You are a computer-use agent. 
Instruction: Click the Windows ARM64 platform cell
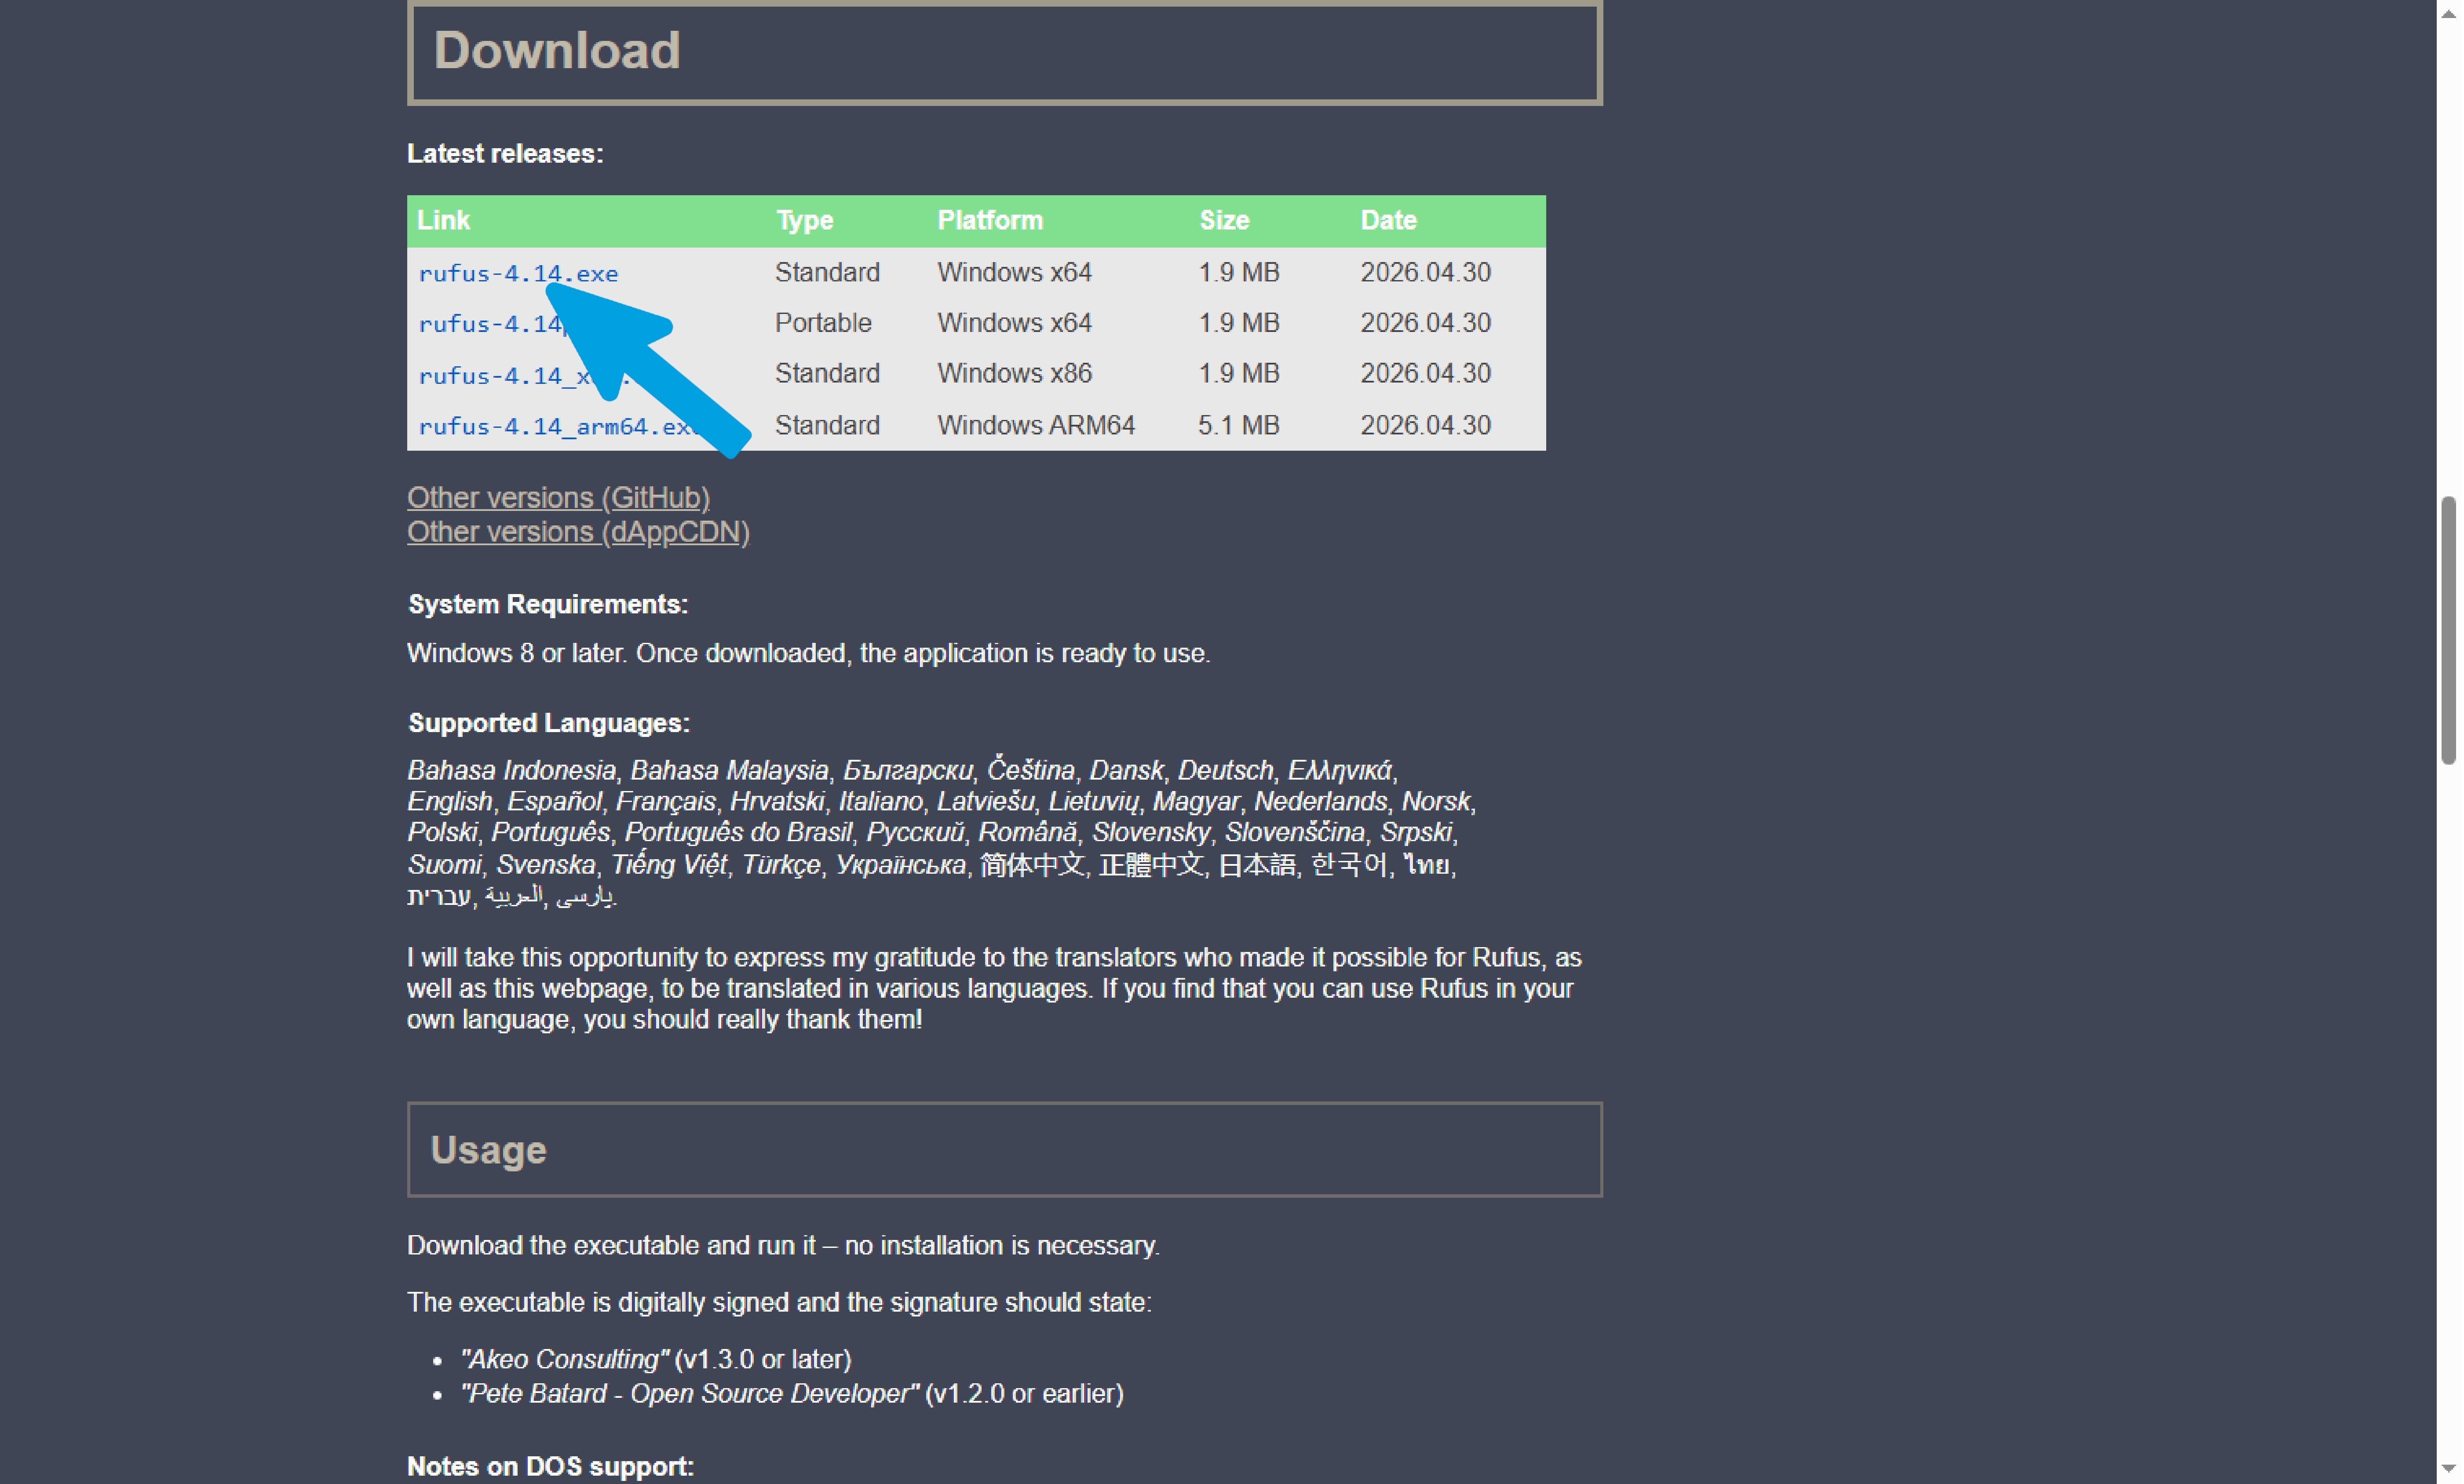pos(1036,425)
